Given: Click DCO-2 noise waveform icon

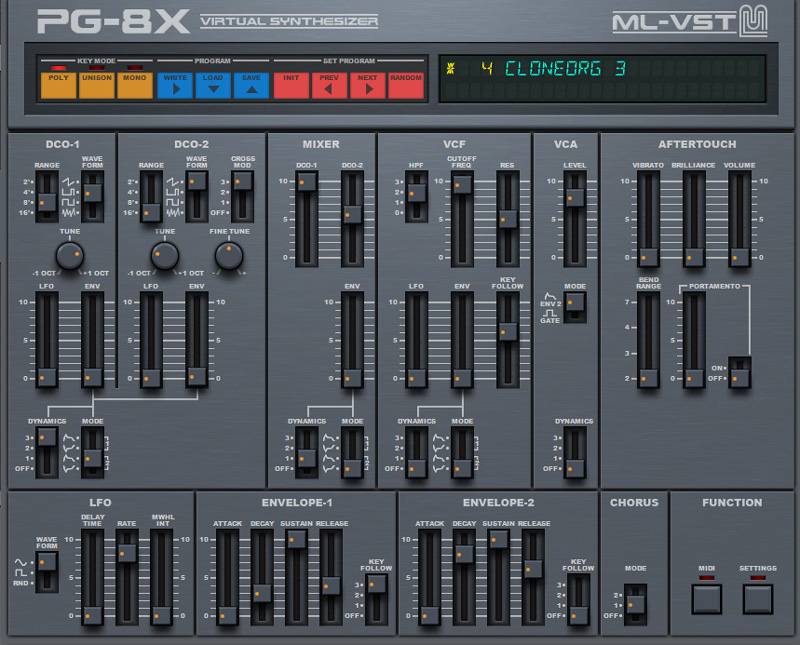Looking at the screenshot, I should tap(174, 212).
